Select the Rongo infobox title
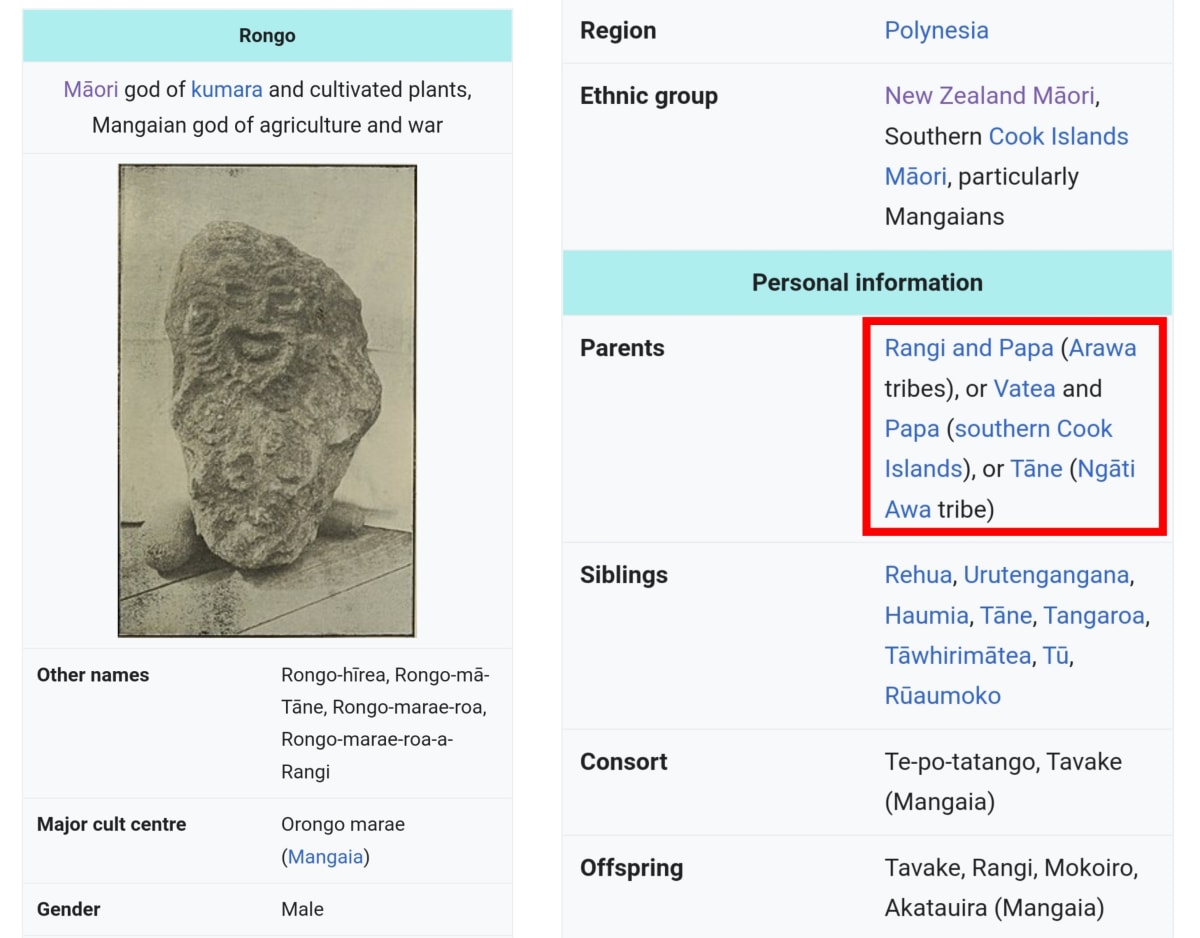The image size is (1200, 938). point(267,36)
